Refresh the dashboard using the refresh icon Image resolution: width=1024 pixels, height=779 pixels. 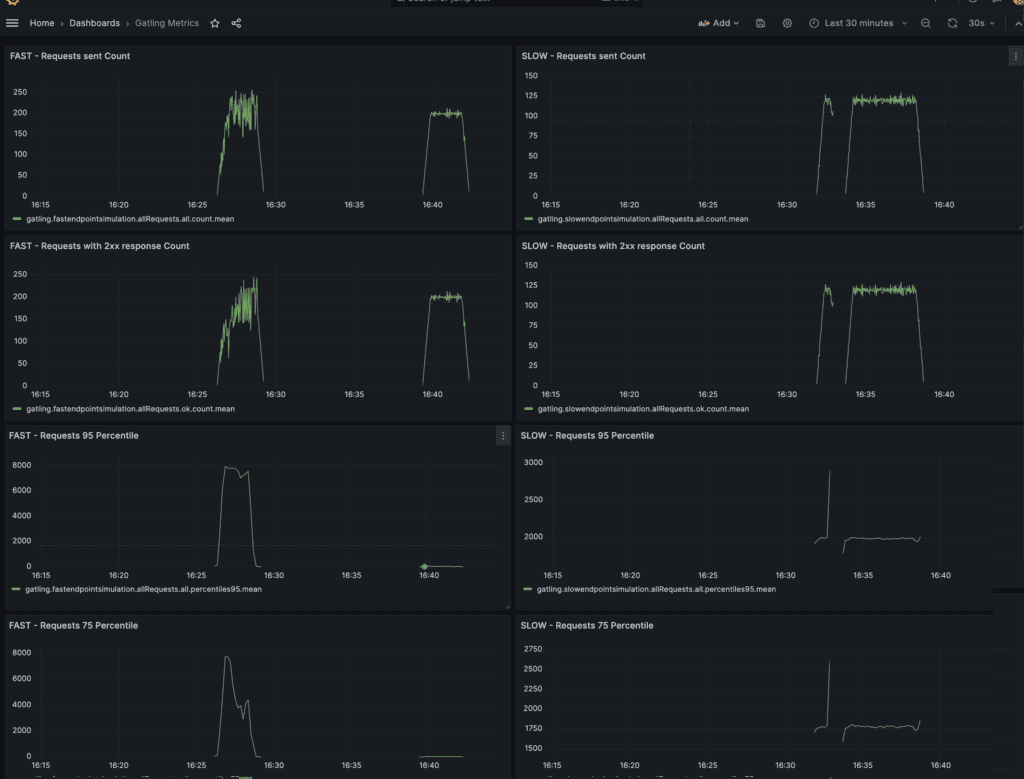coord(952,23)
